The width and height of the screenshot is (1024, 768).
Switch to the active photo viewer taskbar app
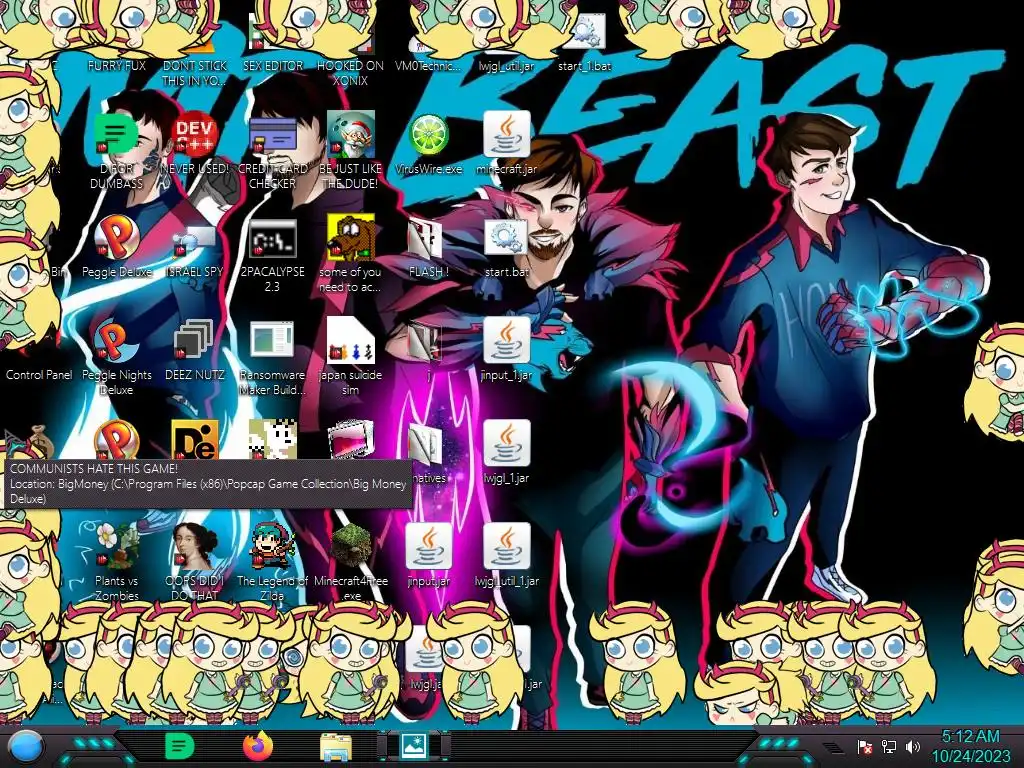coord(414,746)
